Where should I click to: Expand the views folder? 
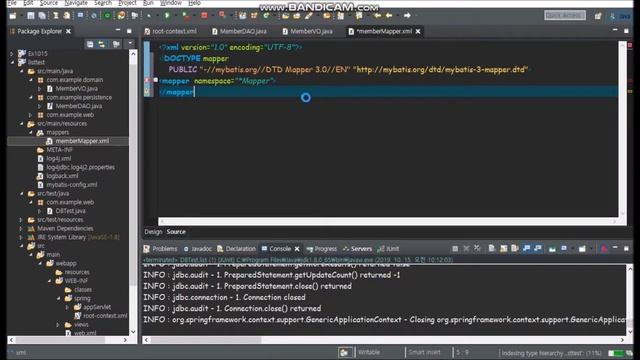(58, 324)
